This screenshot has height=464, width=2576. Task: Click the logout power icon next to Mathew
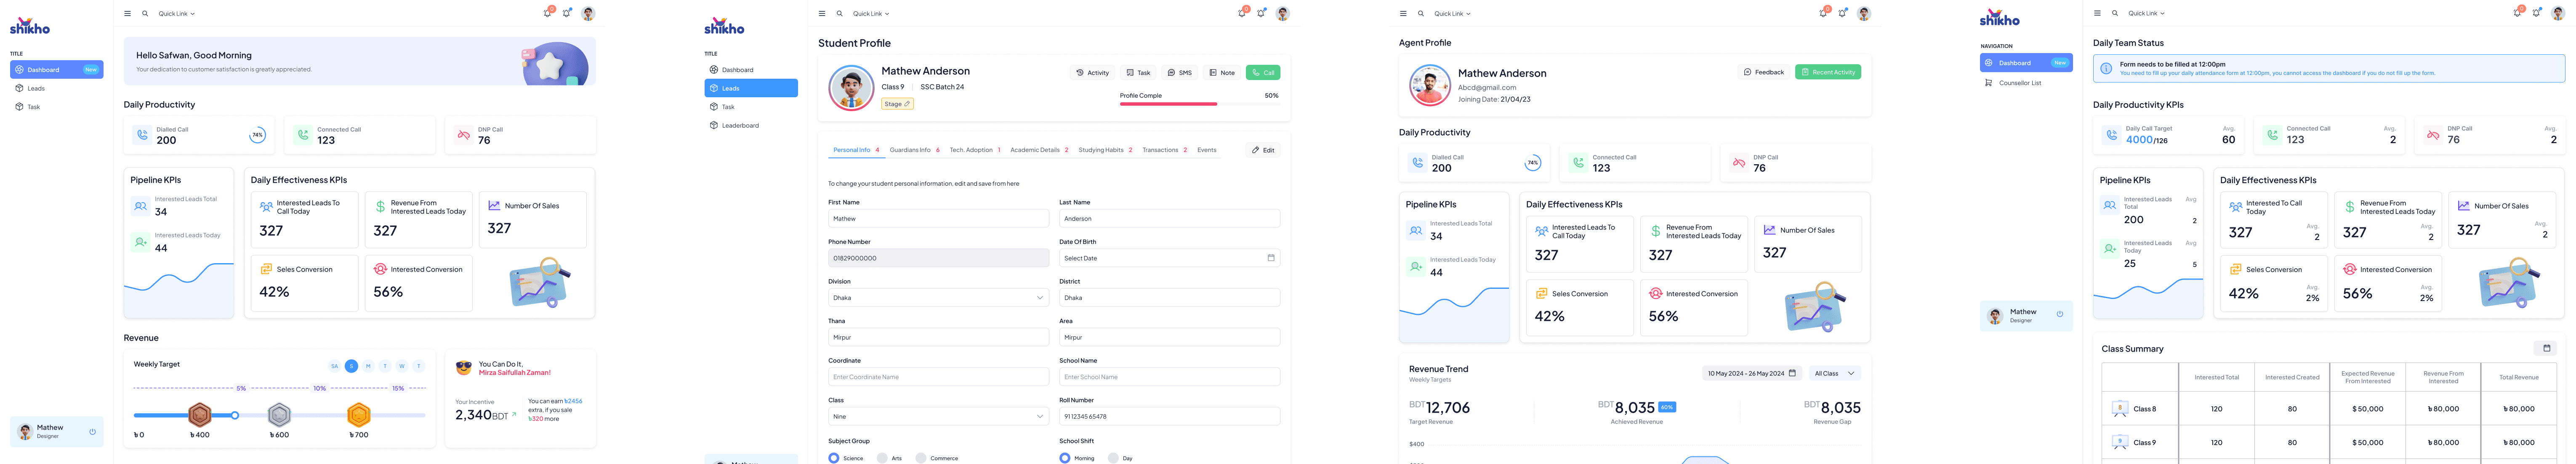click(93, 431)
